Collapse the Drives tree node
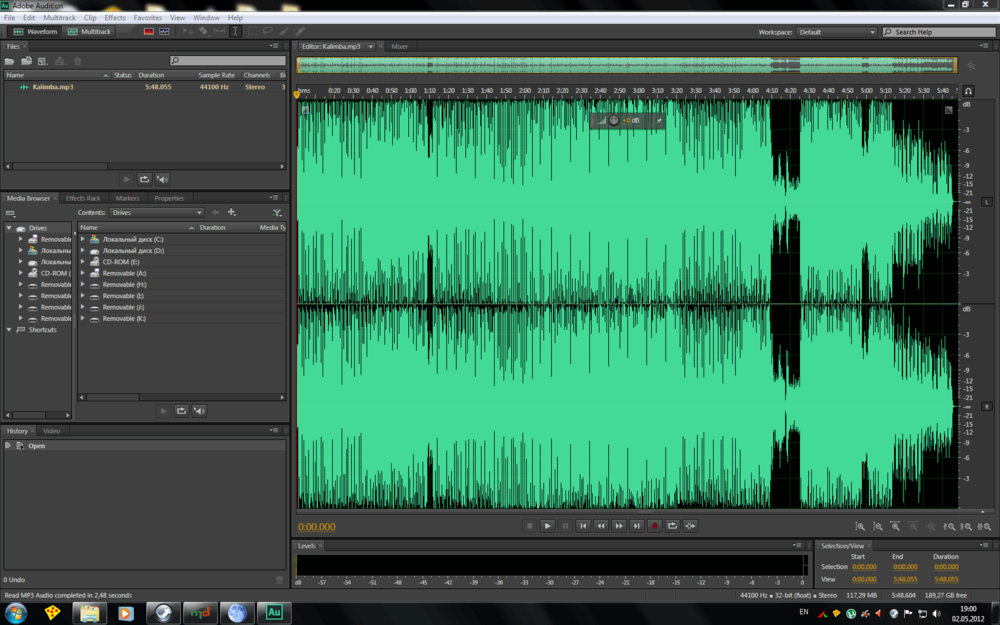1000x625 pixels. 10,228
